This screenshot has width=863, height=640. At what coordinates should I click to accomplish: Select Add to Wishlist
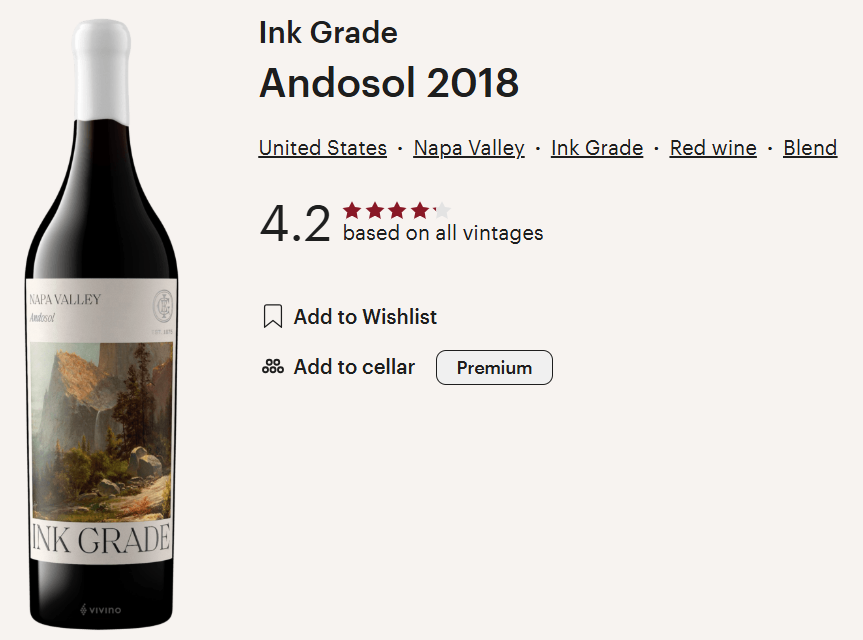365,316
